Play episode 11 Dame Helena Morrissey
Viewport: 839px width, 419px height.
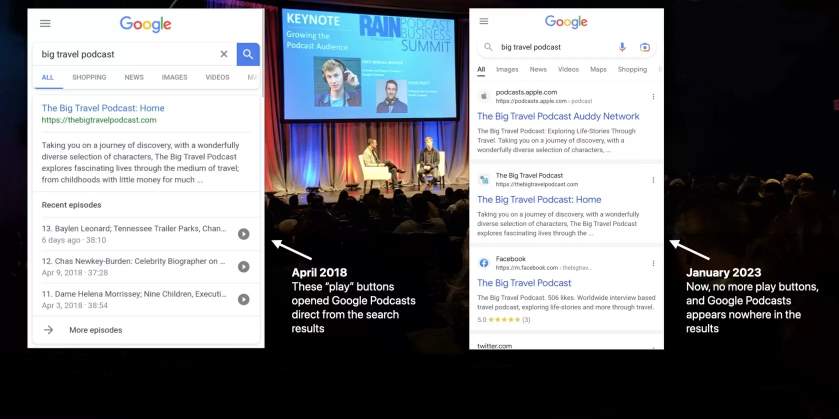click(x=243, y=299)
